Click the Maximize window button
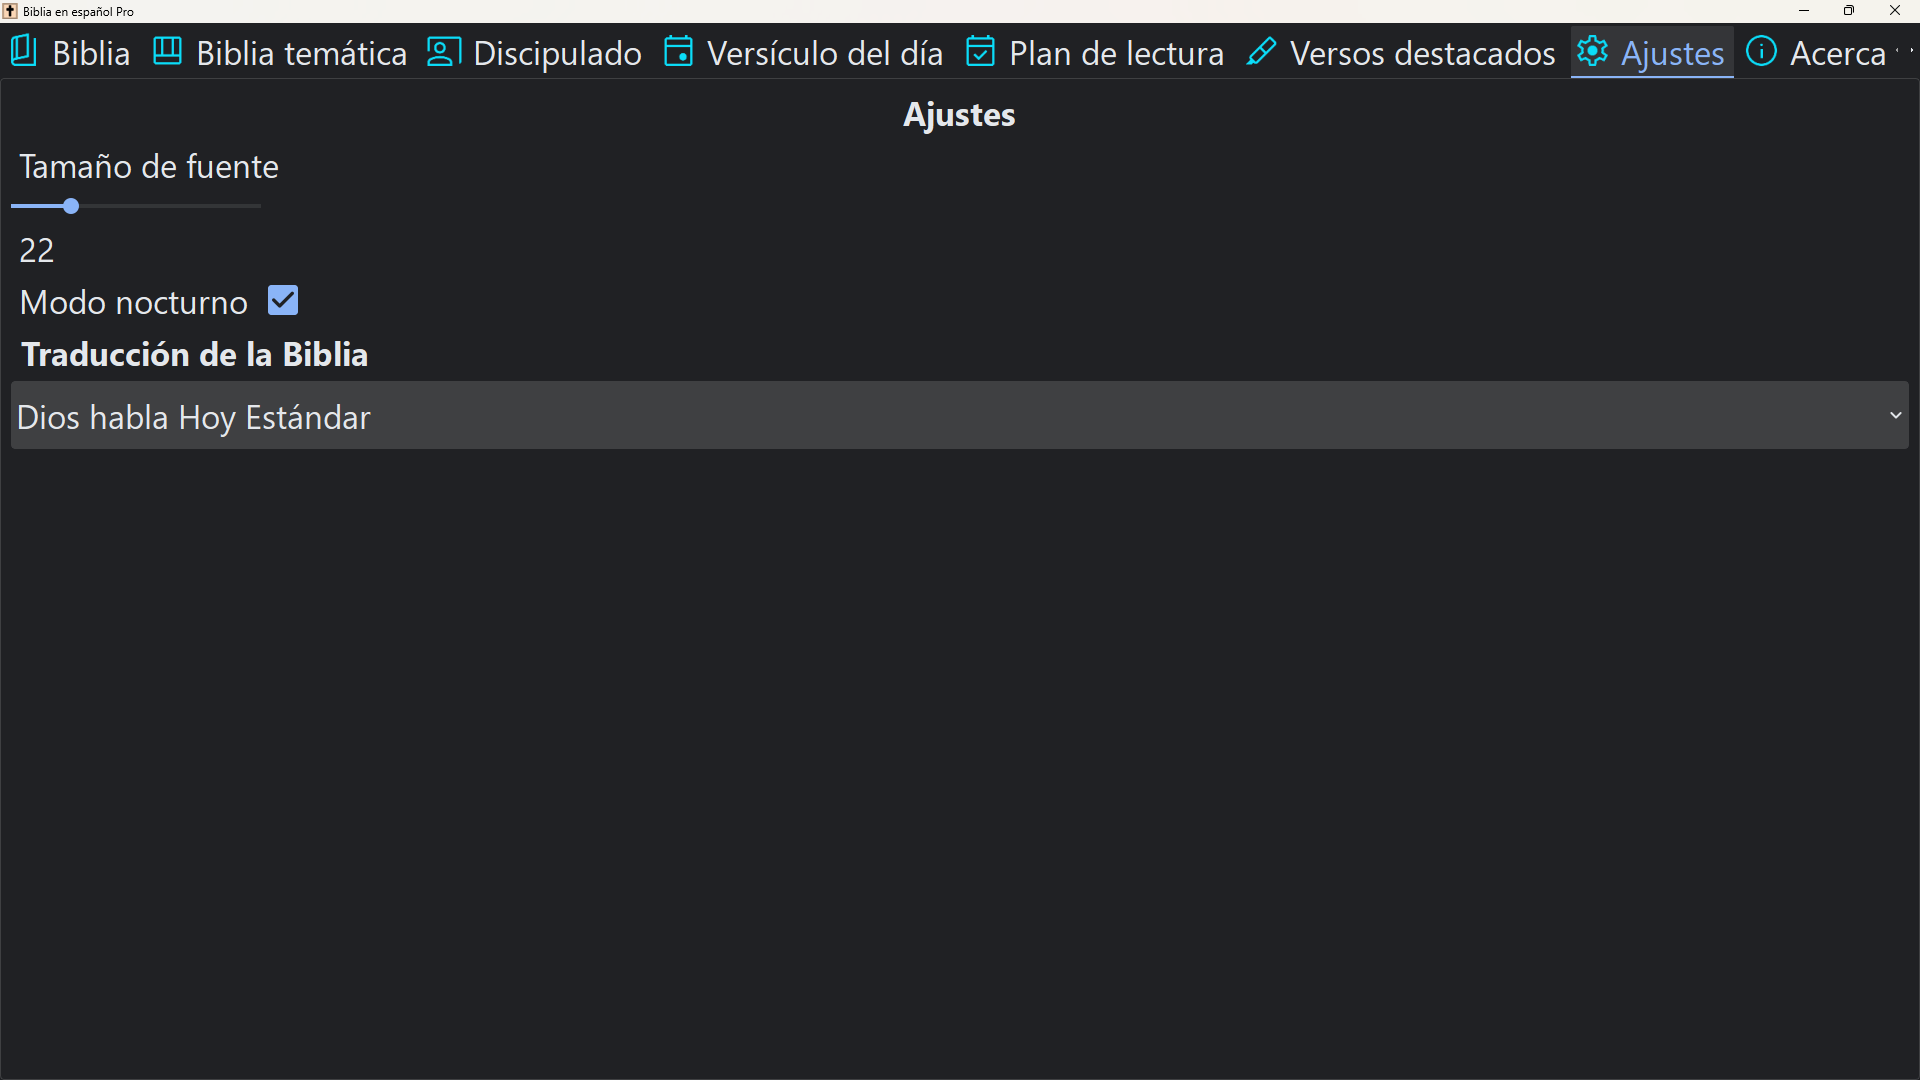This screenshot has width=1920, height=1080. pyautogui.click(x=1850, y=11)
